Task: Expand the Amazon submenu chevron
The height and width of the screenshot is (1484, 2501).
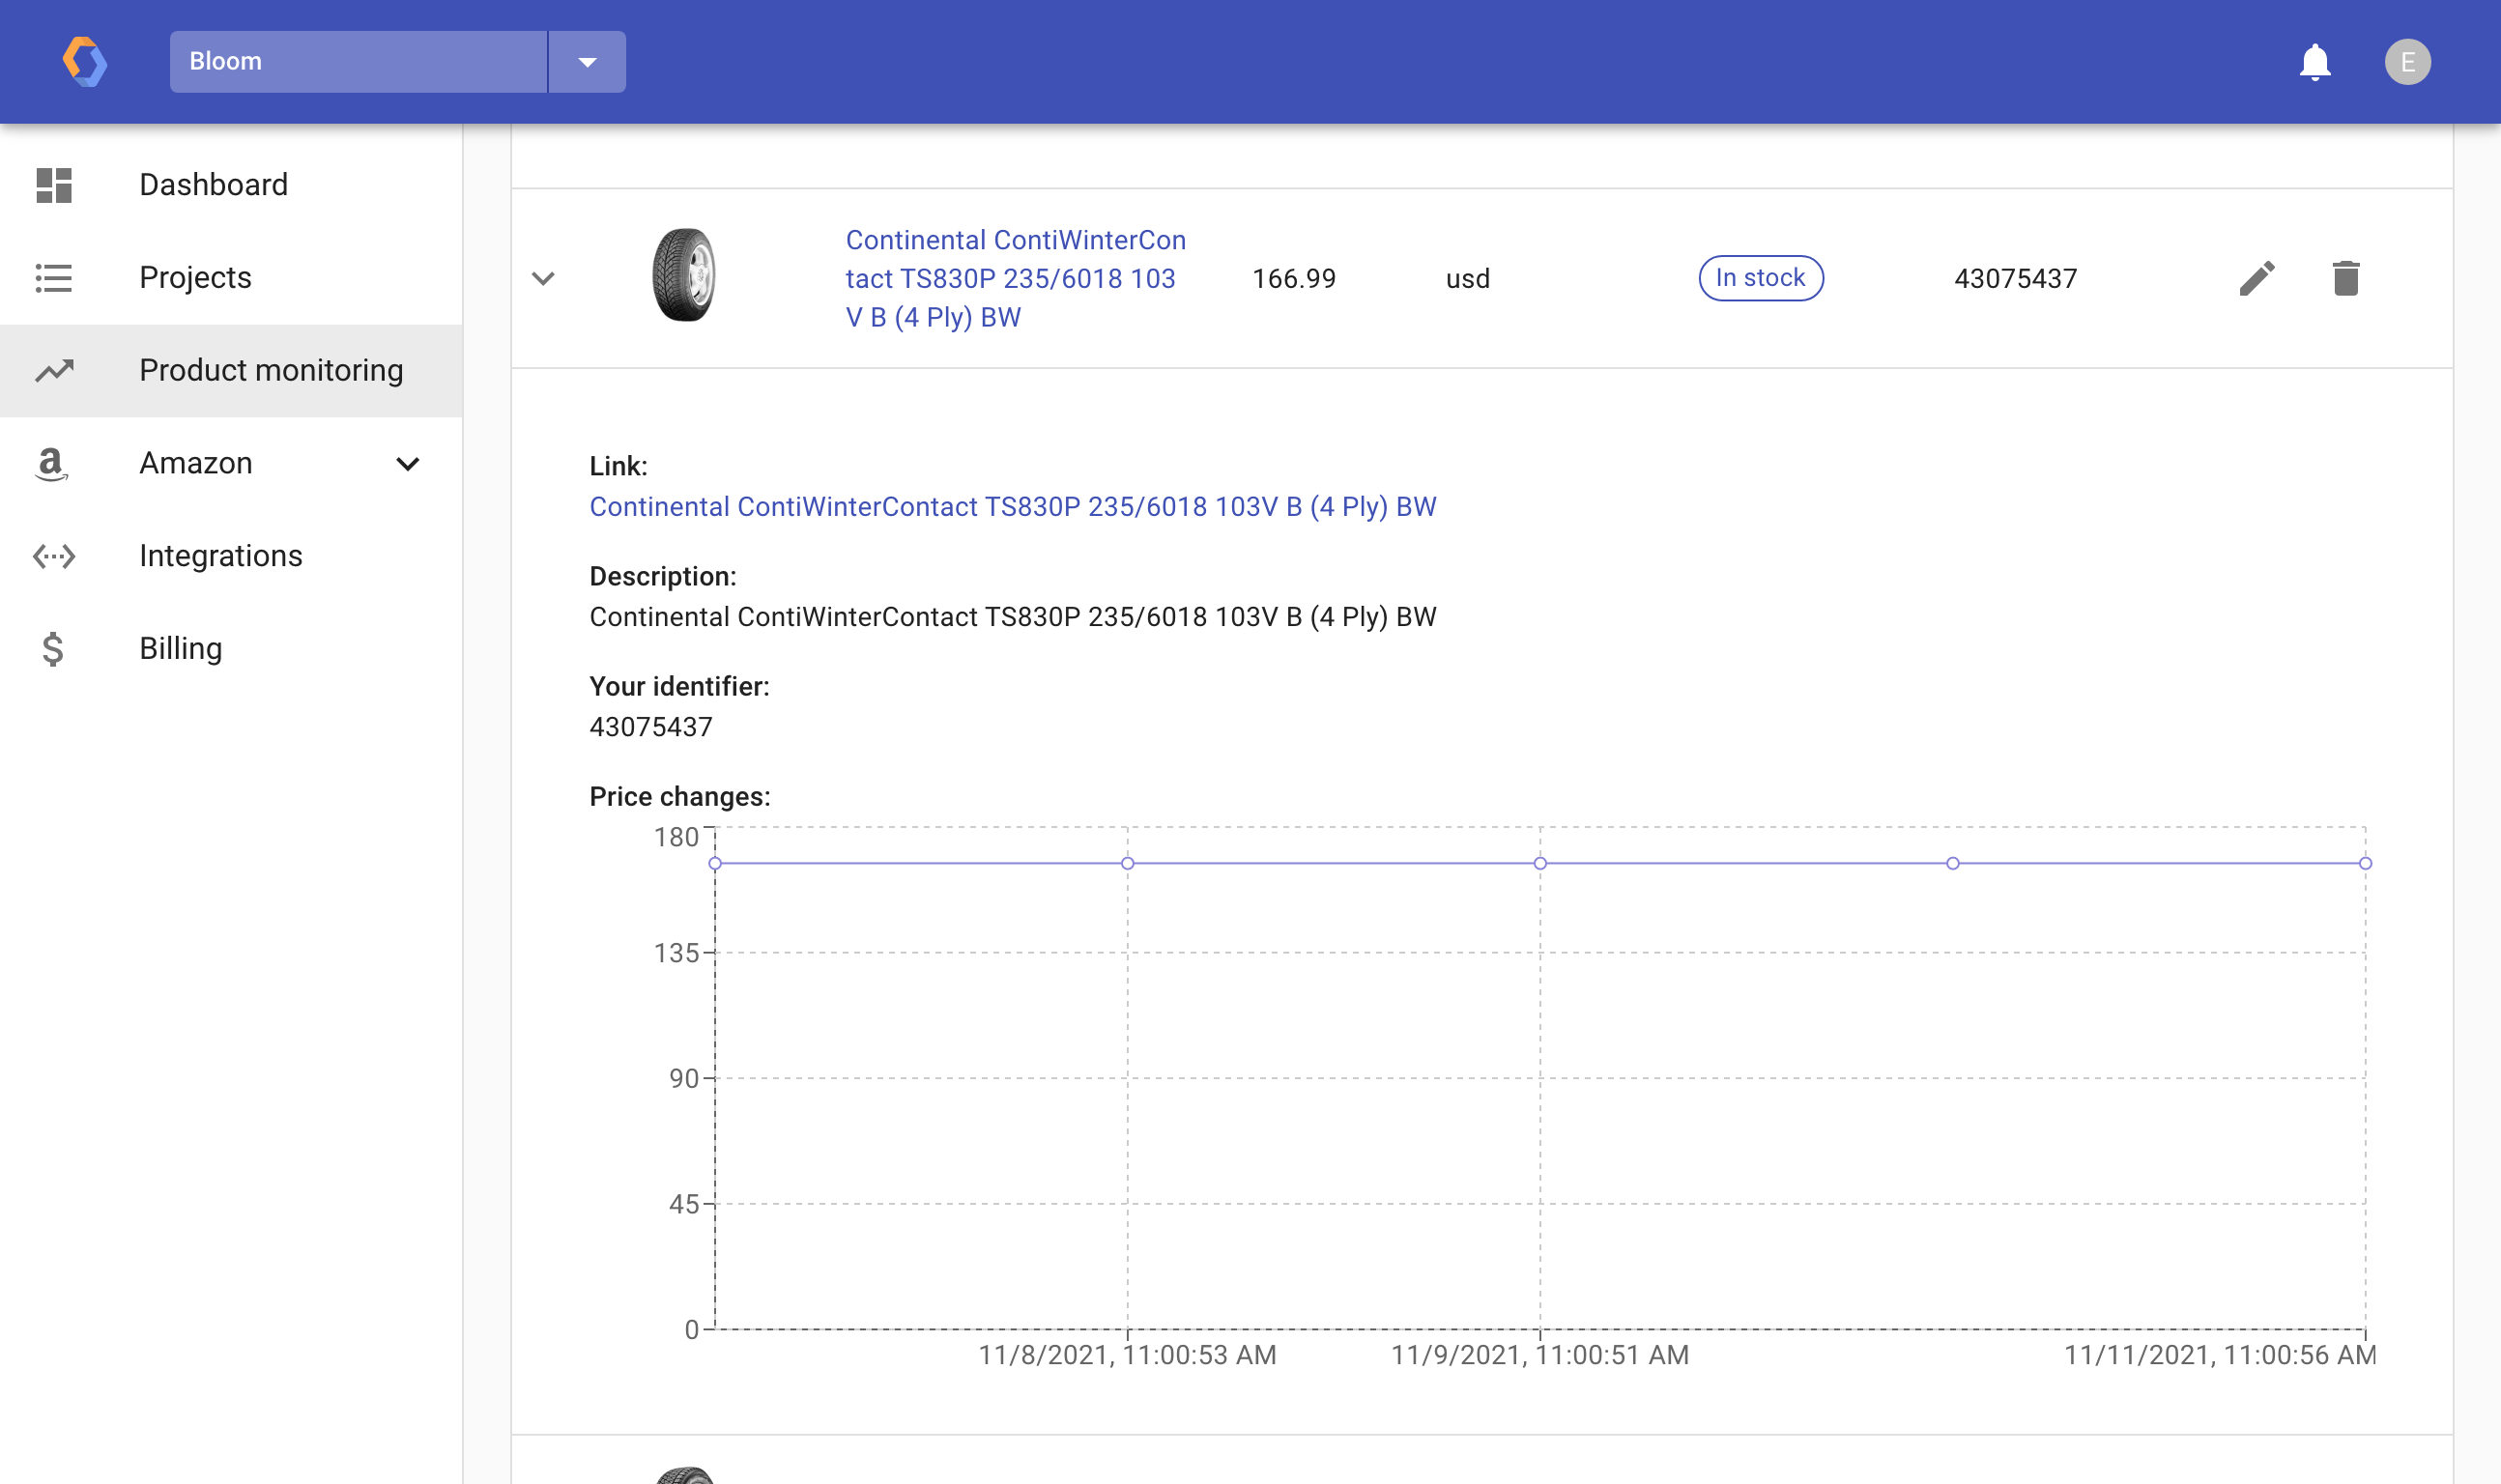Action: pyautogui.click(x=407, y=464)
